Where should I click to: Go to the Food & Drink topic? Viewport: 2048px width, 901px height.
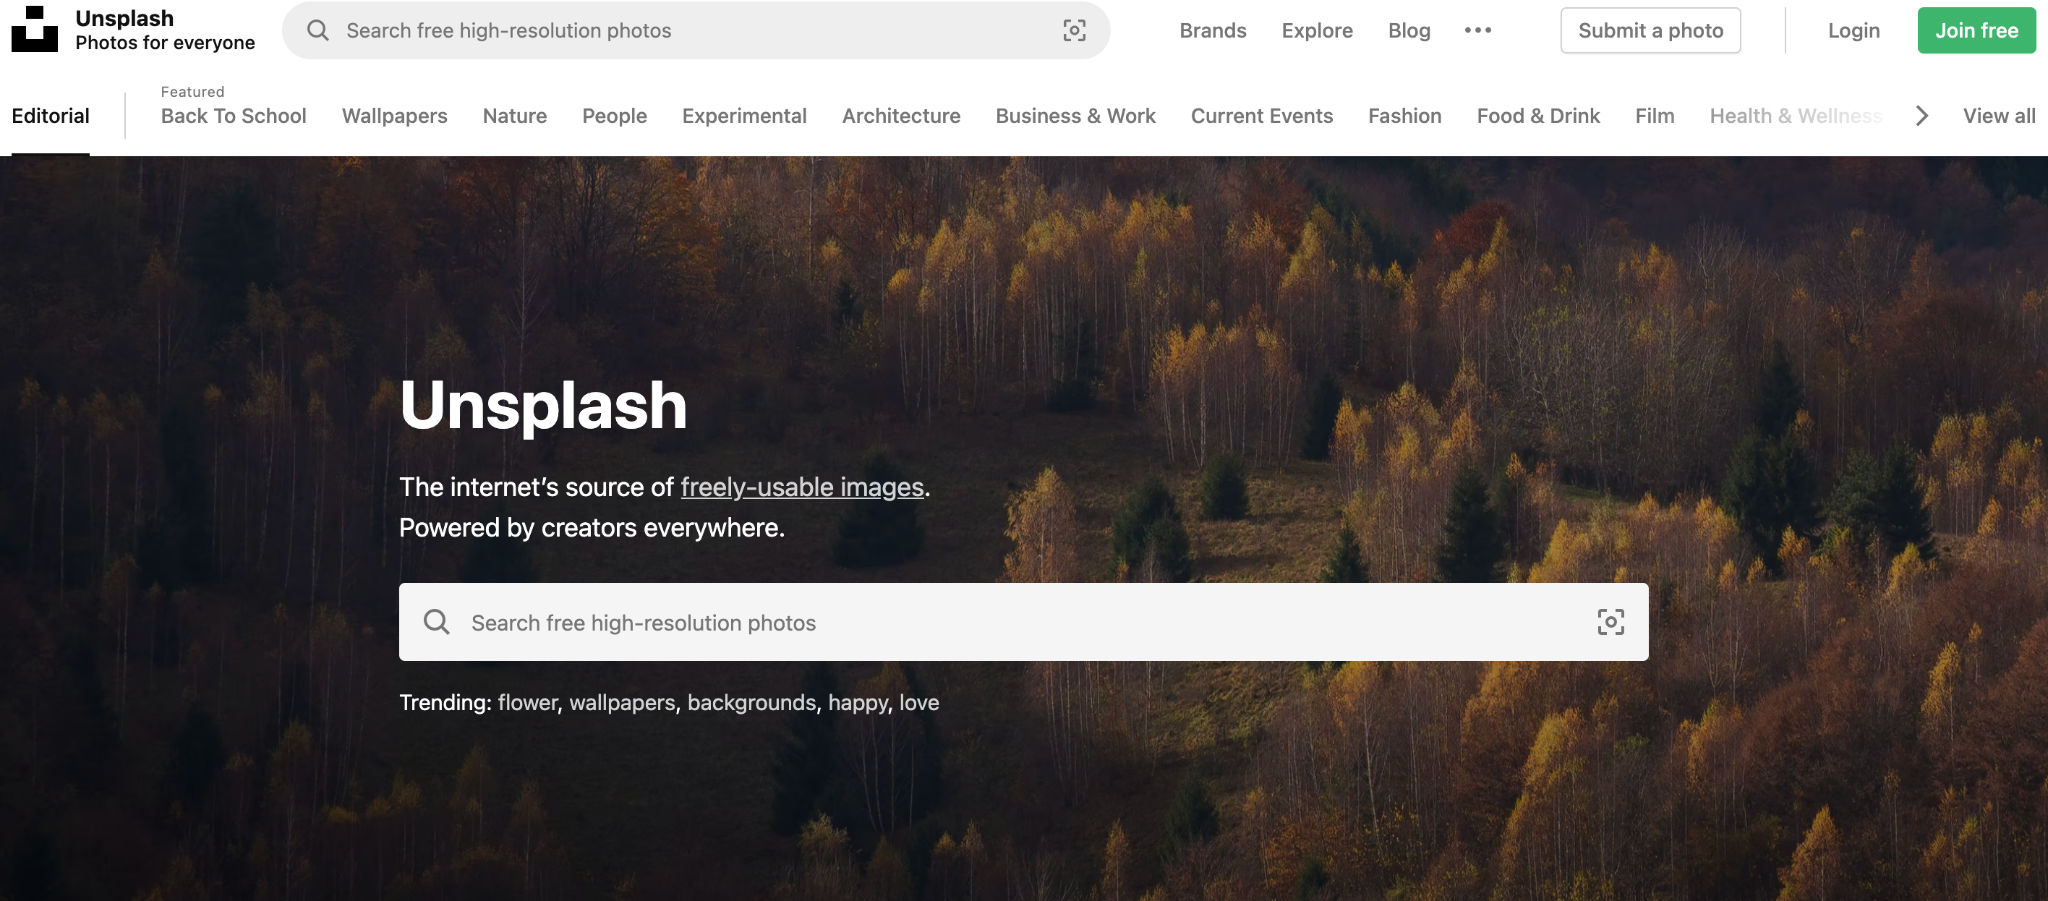[1539, 116]
